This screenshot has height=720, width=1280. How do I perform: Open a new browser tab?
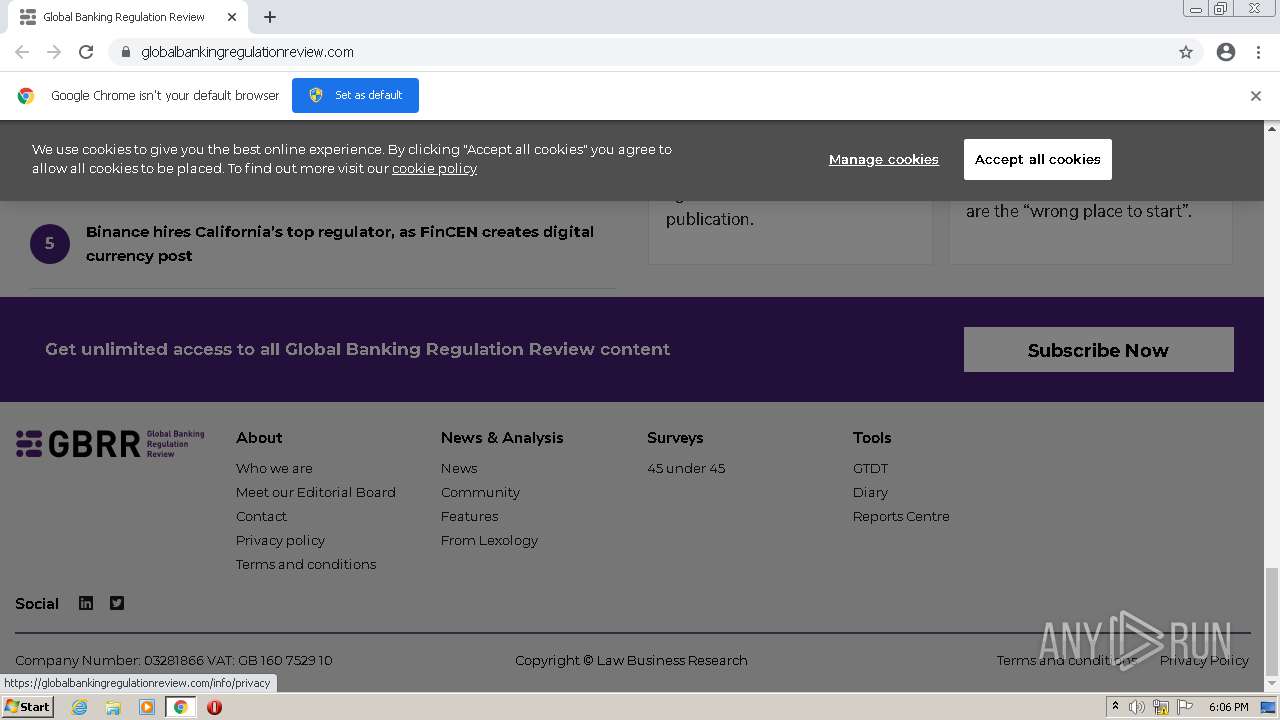270,17
